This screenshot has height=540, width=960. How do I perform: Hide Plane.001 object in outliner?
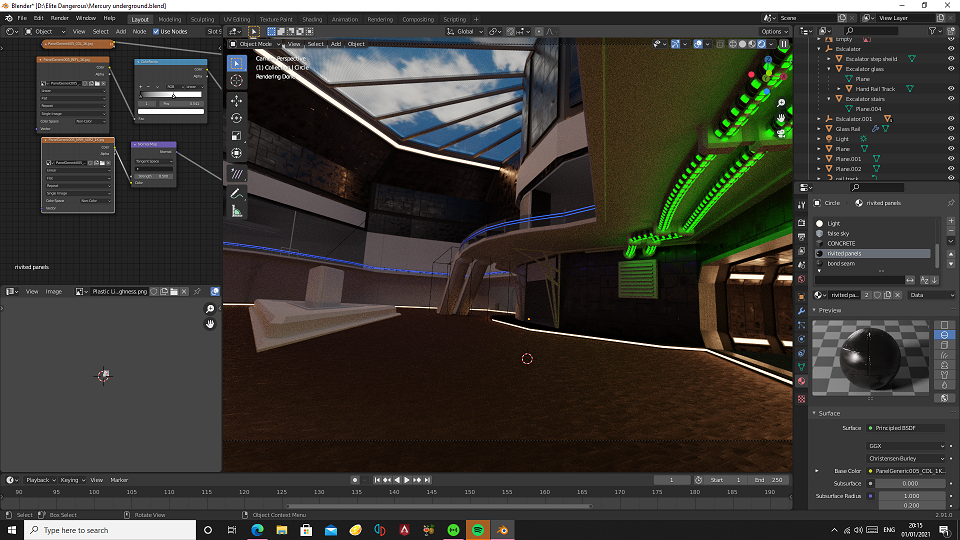(951, 159)
